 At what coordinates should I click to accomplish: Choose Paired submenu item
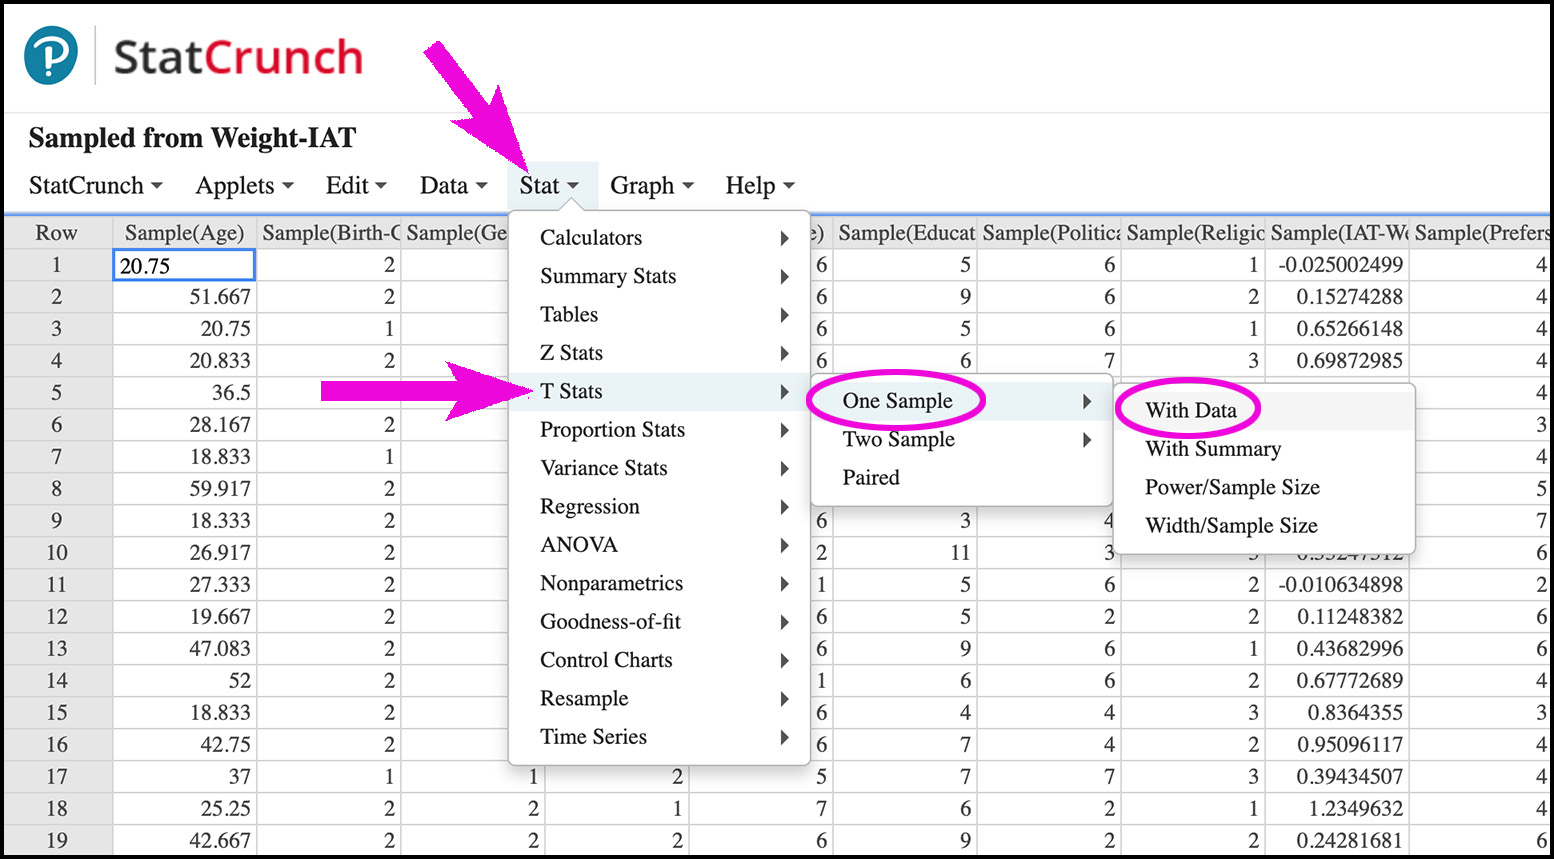[x=961, y=478]
